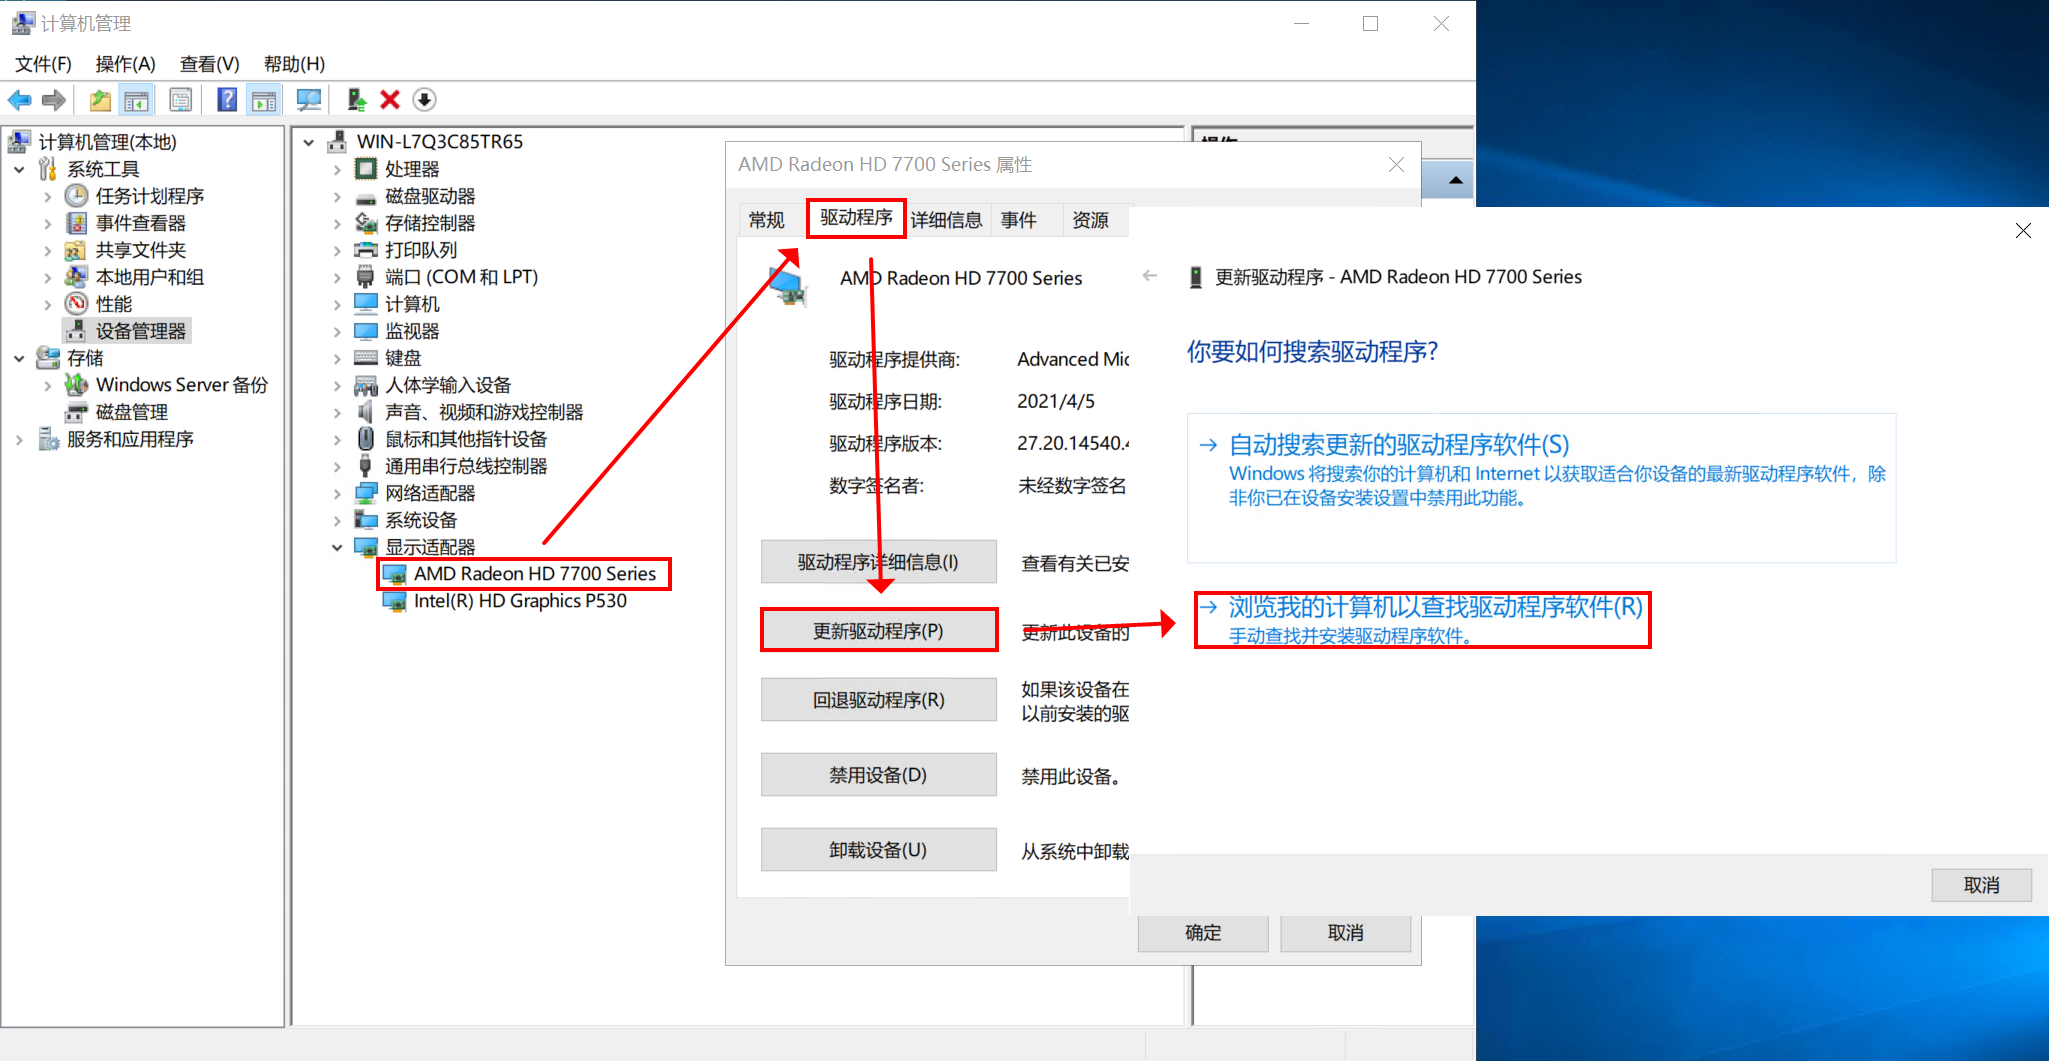The height and width of the screenshot is (1061, 2049).
Task: Click the 驱动程序详细信息(I) button
Action: [878, 562]
